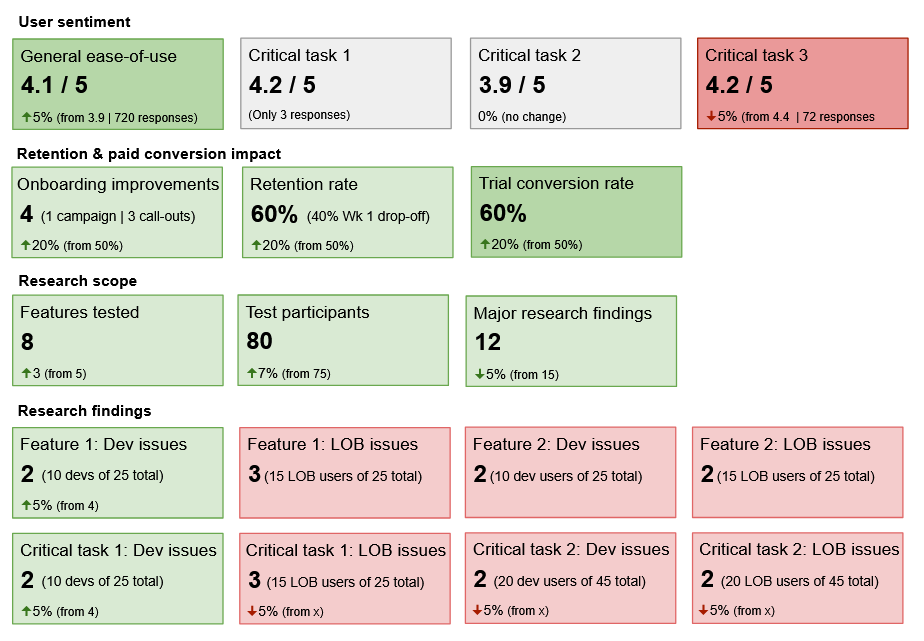Click the up arrow in Features tested card
The image size is (924, 641).
point(26,373)
